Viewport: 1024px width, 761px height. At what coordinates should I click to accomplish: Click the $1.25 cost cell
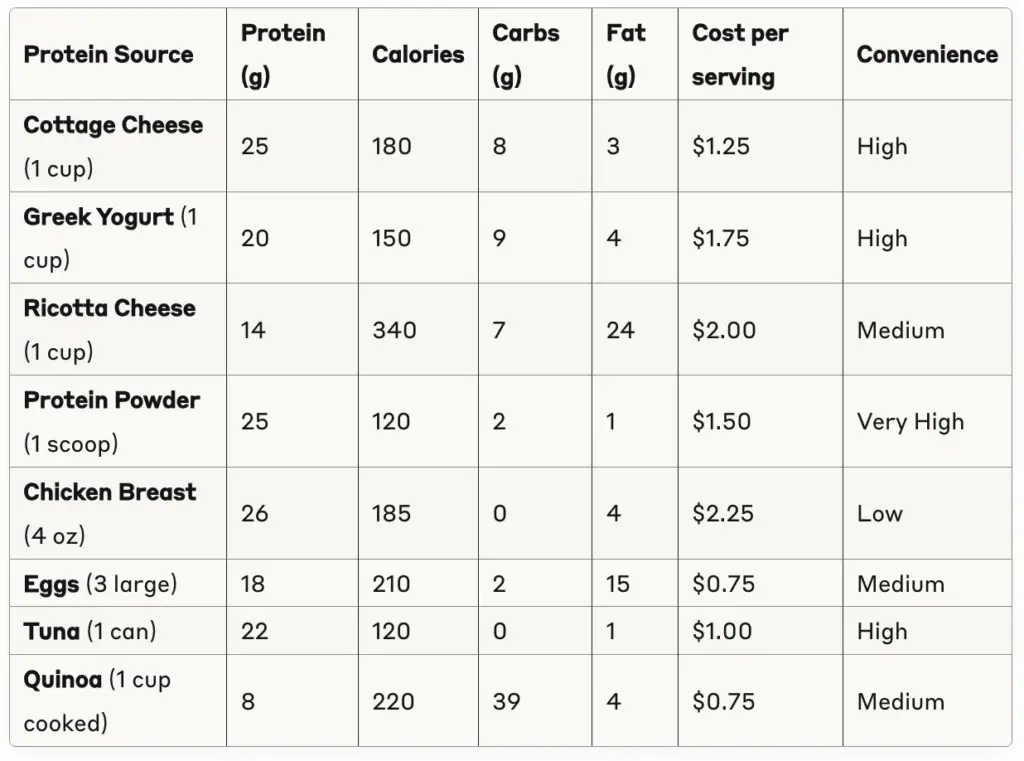pyautogui.click(x=720, y=146)
